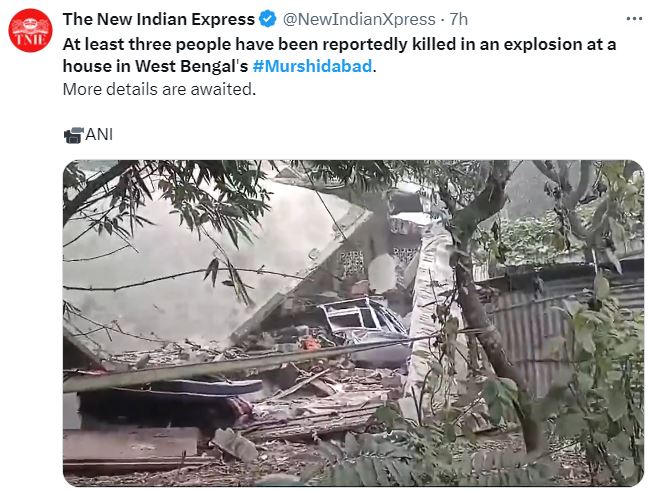Click the 'West Bengal's' text in tweet
Viewport: 649px width, 492px height.
click(x=192, y=66)
